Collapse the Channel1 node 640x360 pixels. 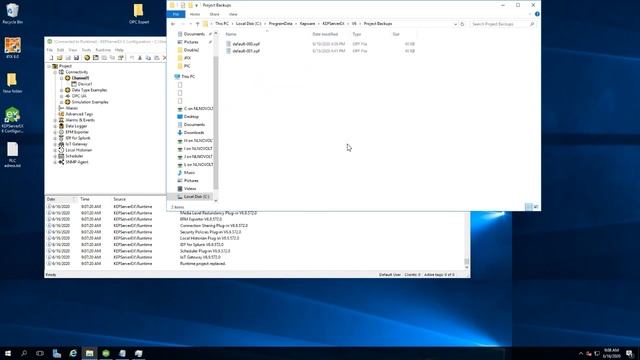(x=62, y=78)
